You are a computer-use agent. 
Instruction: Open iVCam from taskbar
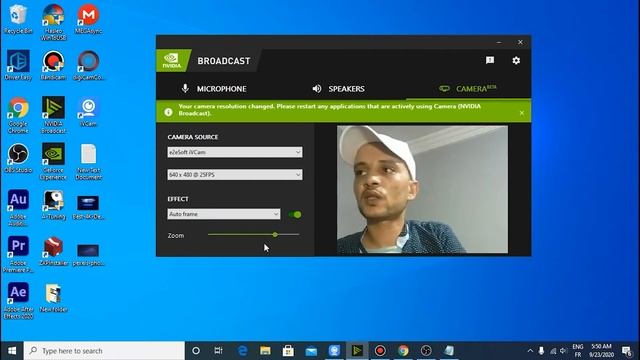pyautogui.click(x=334, y=351)
